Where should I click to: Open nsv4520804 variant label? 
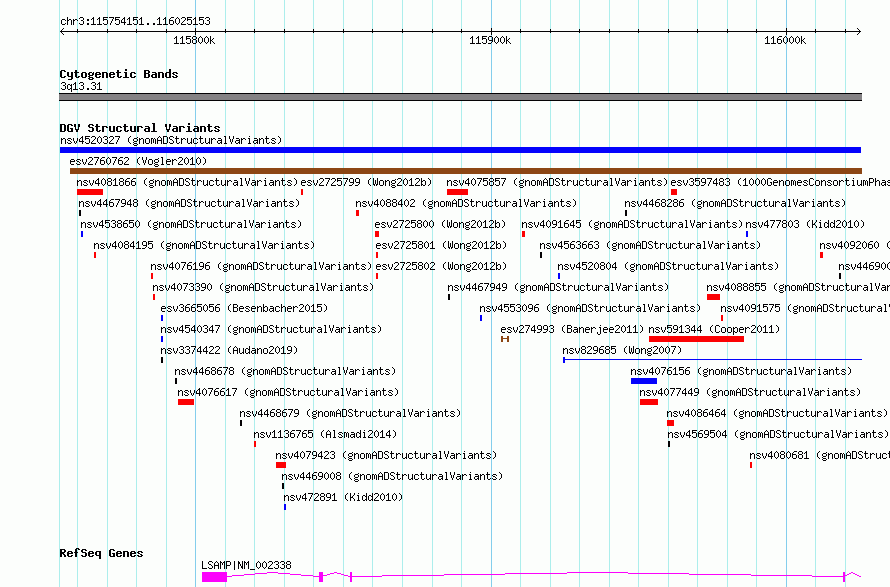[x=668, y=266]
